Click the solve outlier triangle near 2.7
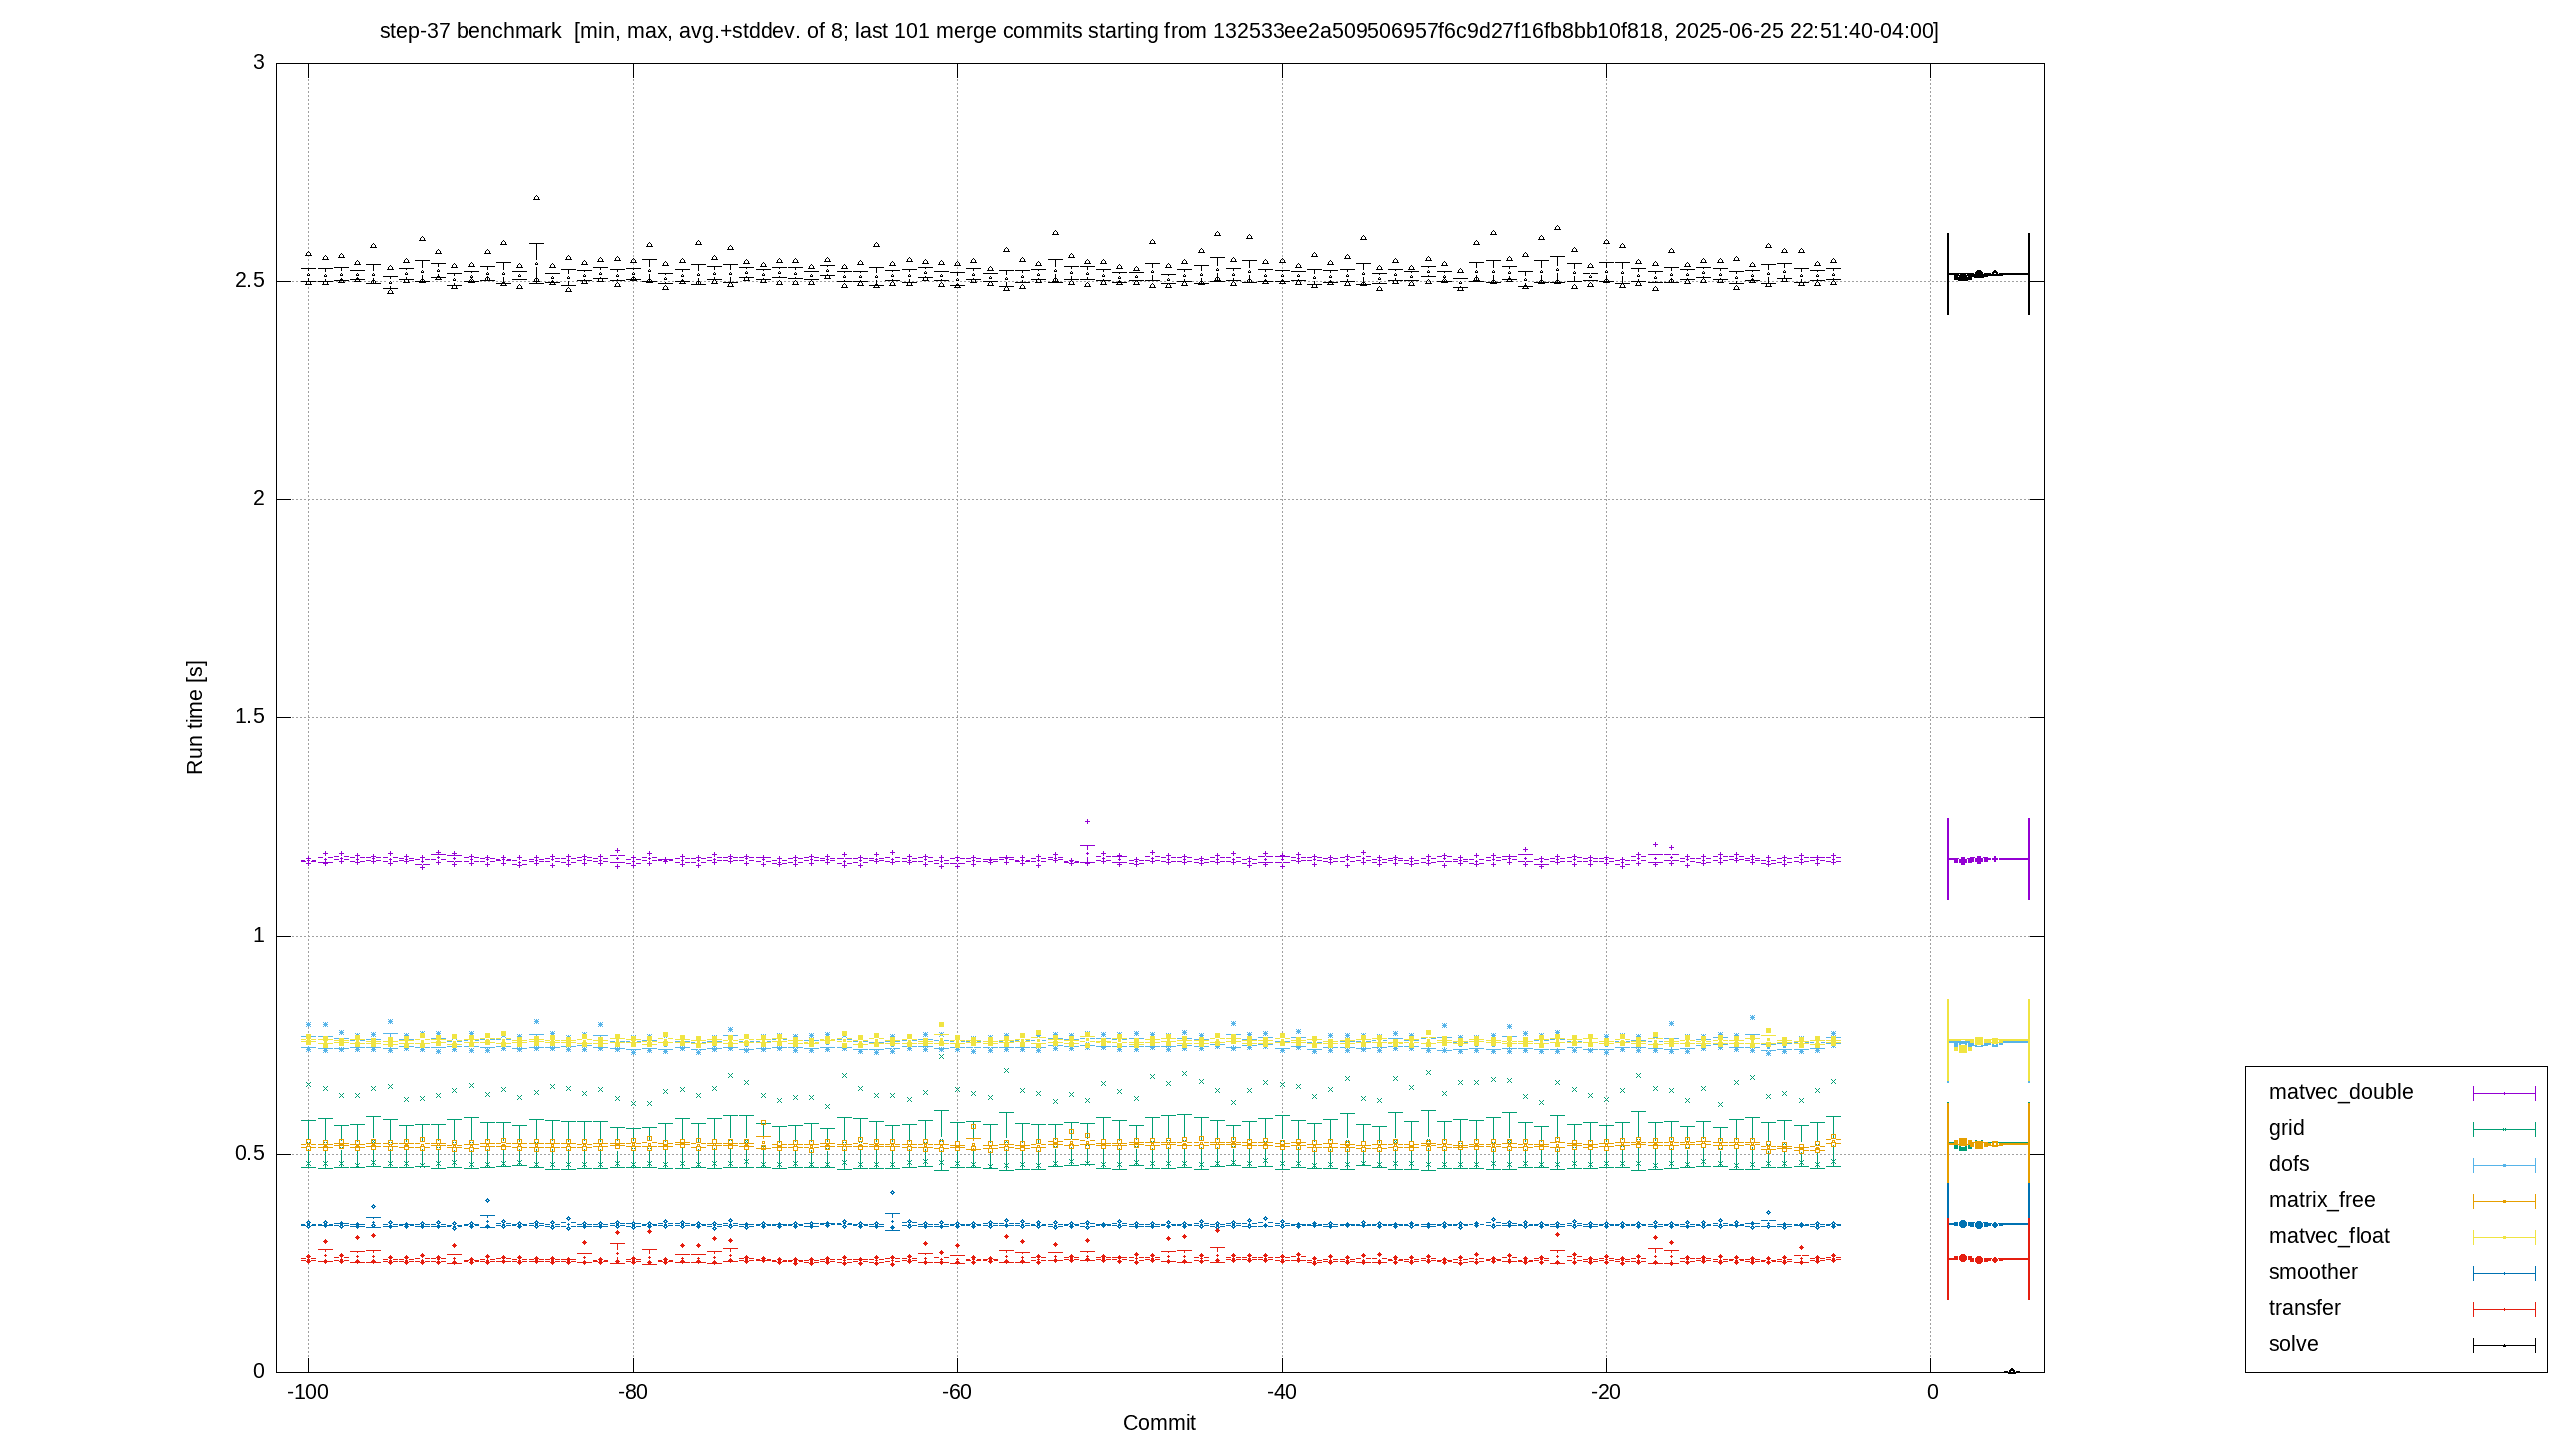The image size is (2560, 1440). [x=536, y=198]
